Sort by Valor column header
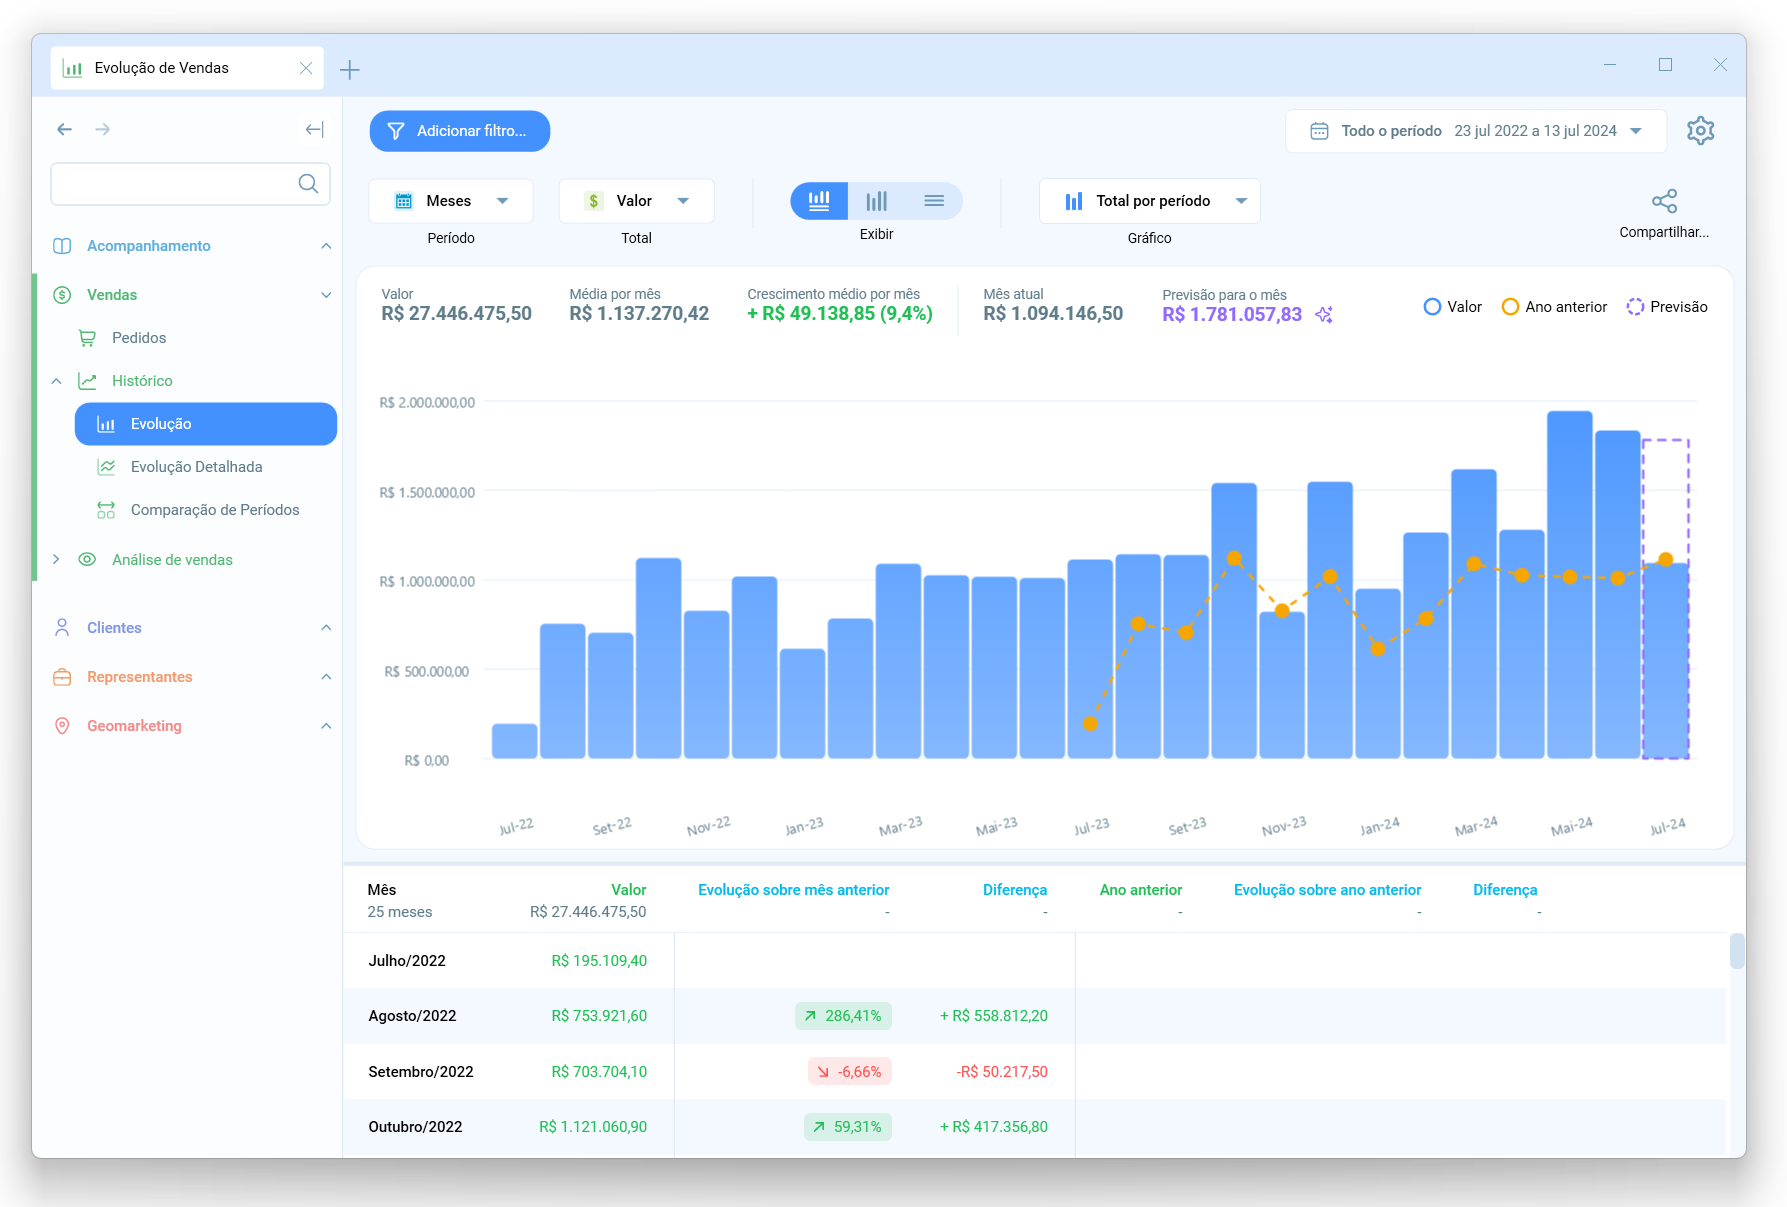 click(x=629, y=890)
